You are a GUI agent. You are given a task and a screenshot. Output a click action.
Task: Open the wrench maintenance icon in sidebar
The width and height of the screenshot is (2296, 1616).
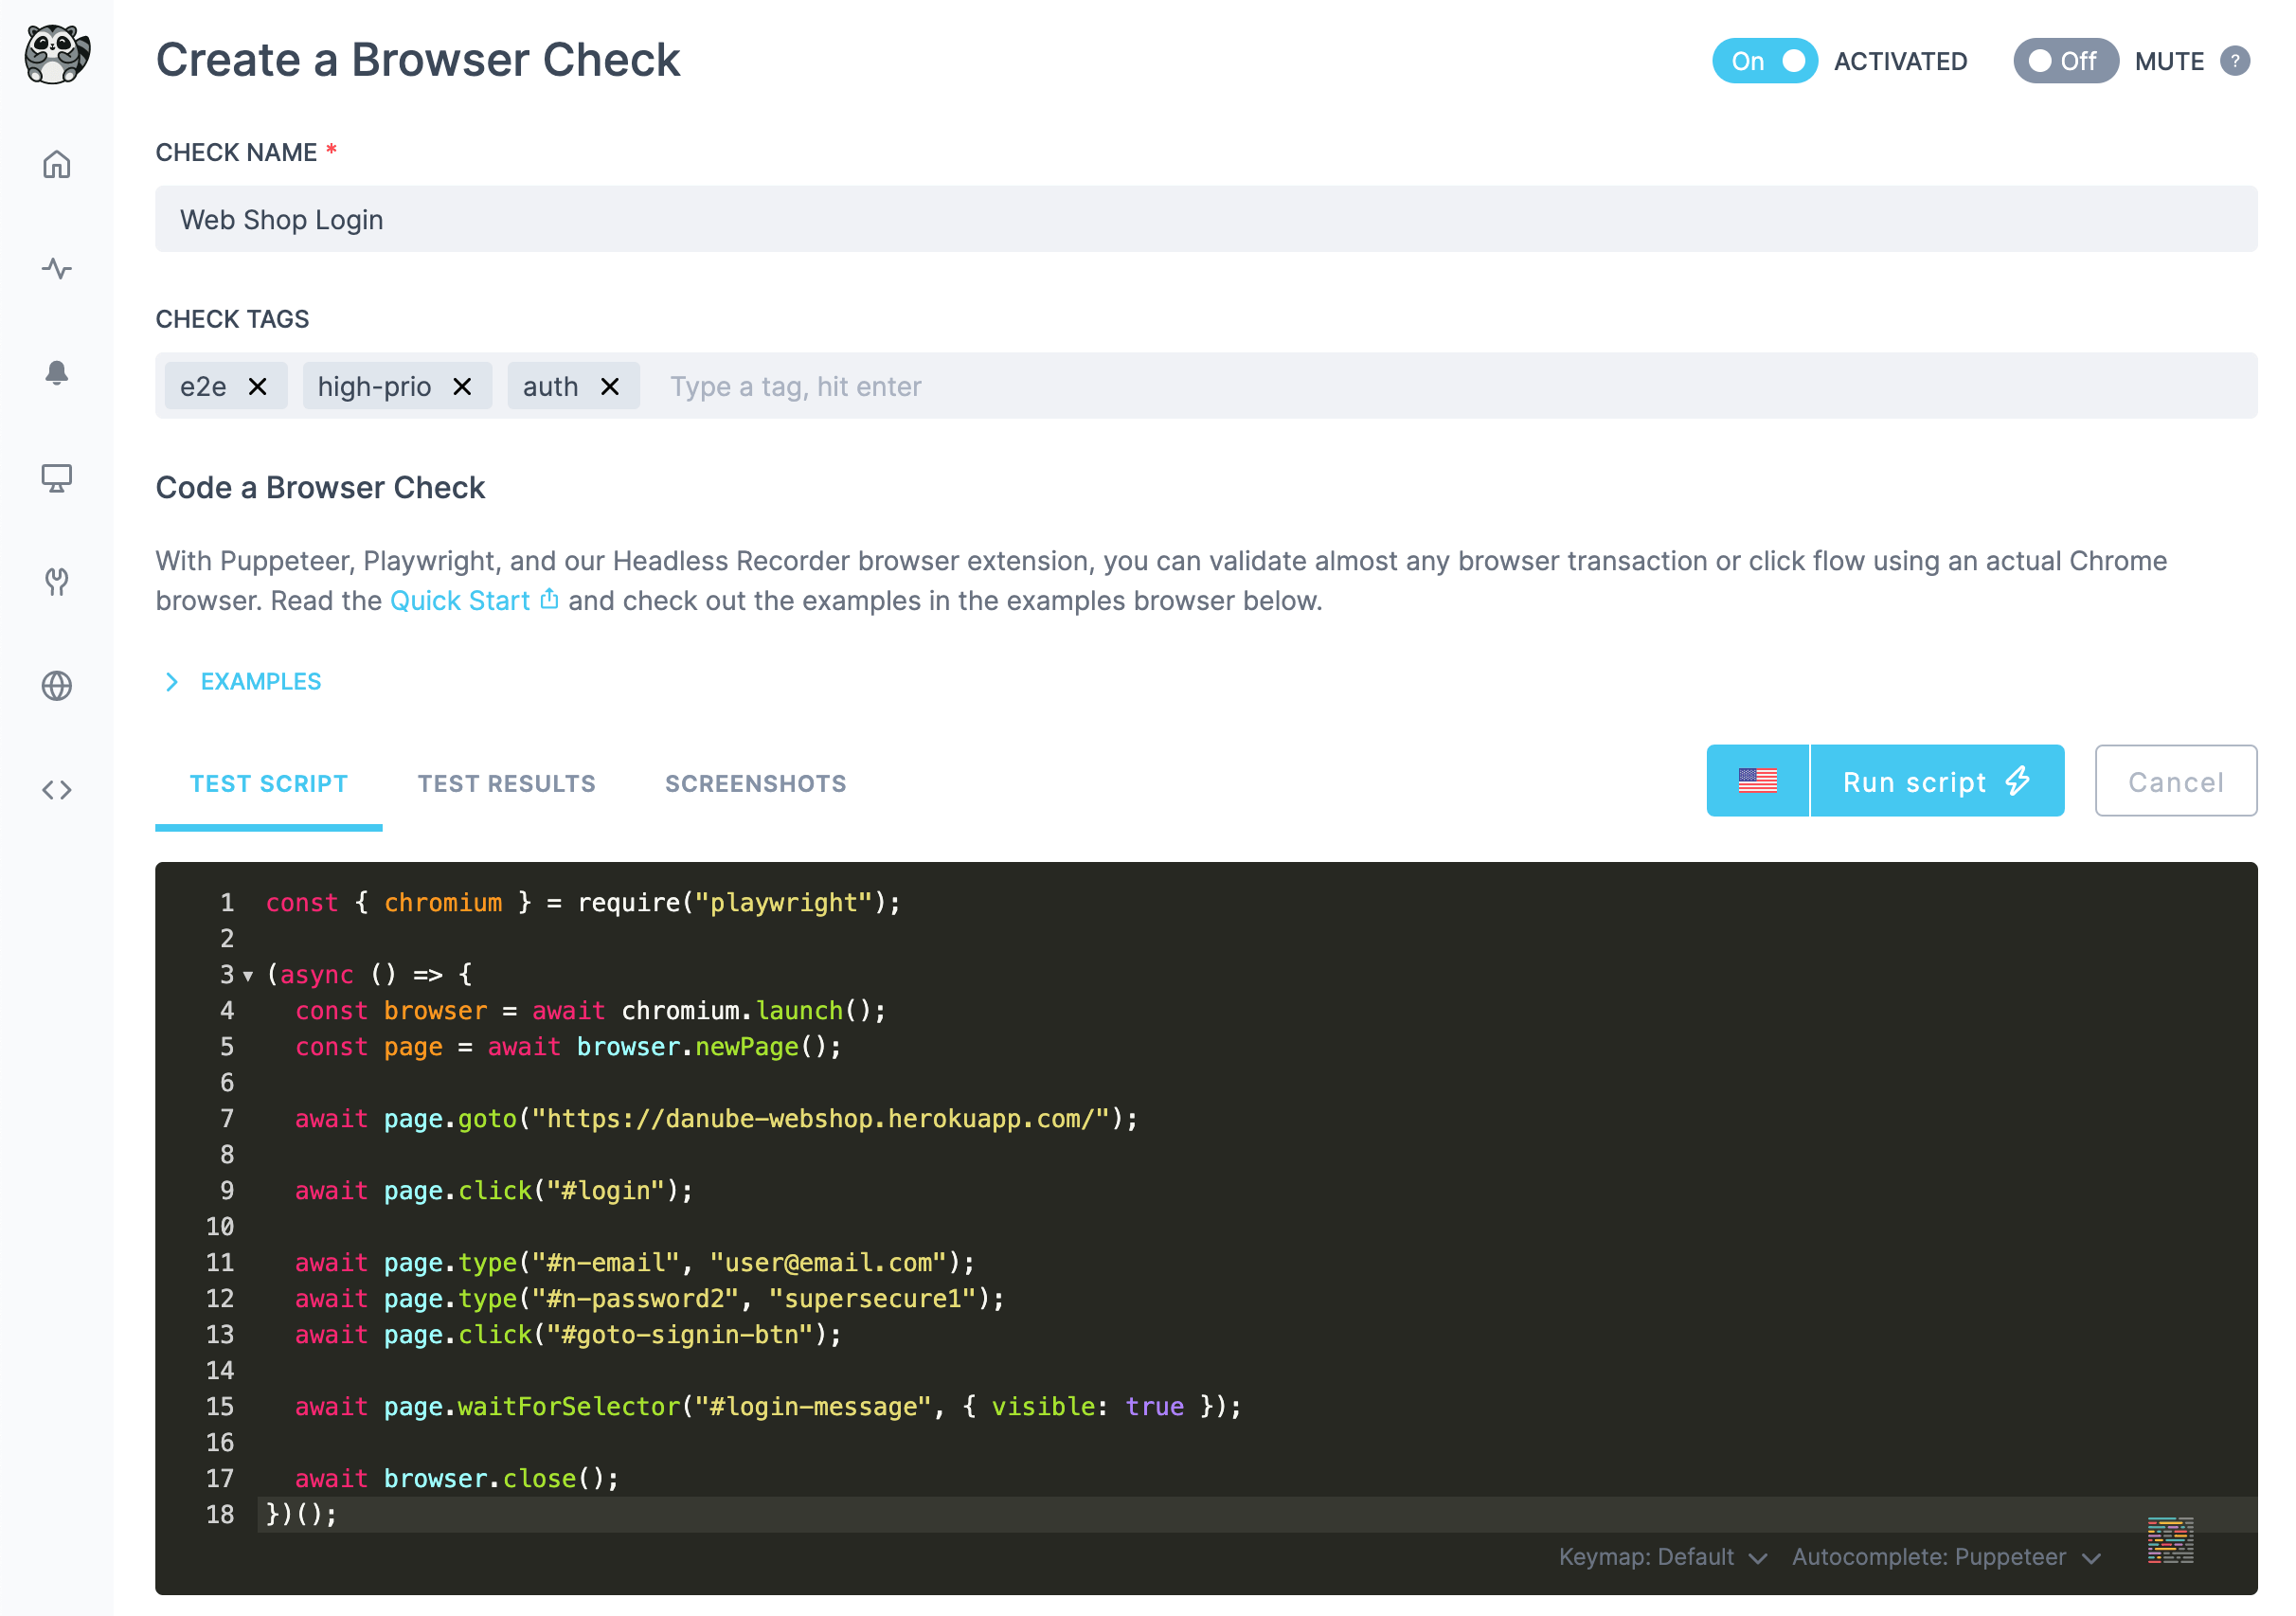(x=57, y=582)
